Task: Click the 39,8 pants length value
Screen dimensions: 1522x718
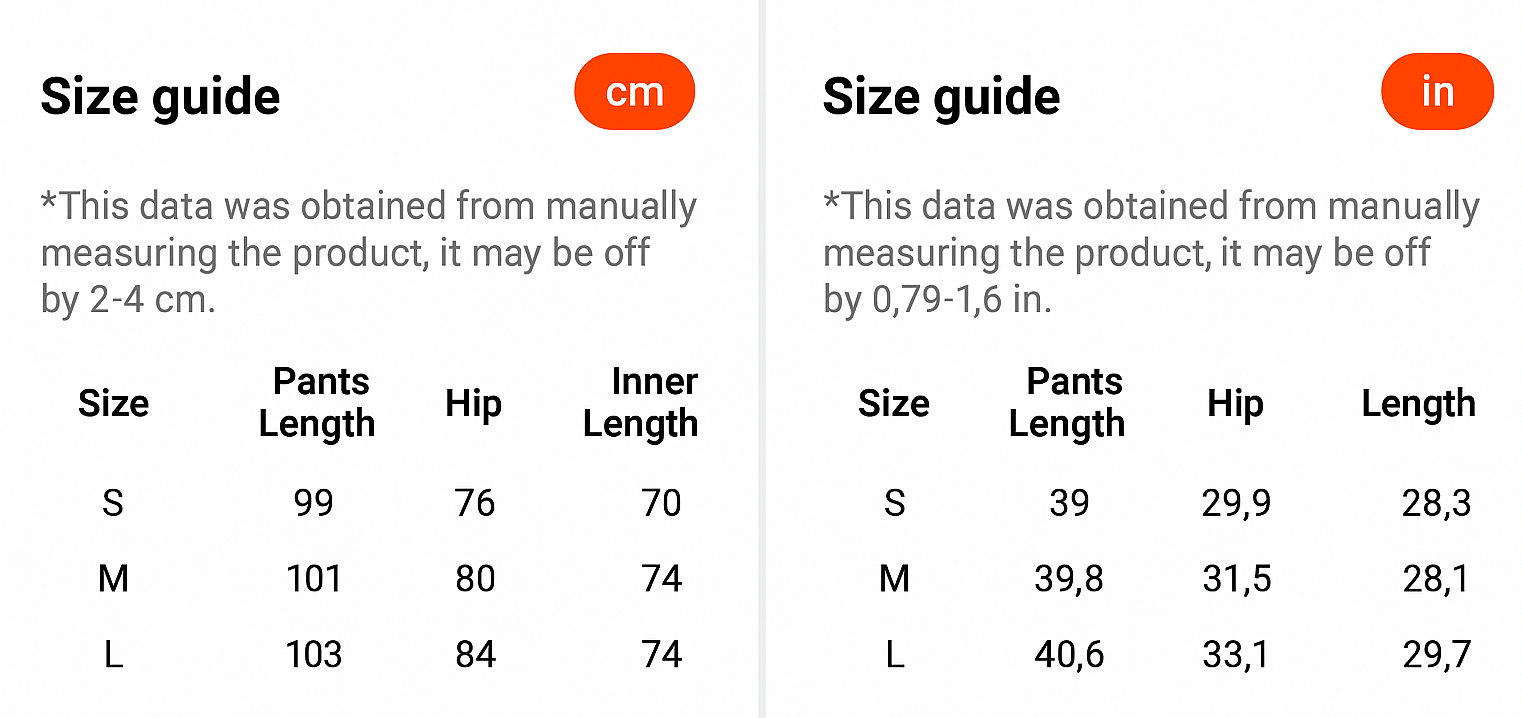Action: pos(1068,578)
